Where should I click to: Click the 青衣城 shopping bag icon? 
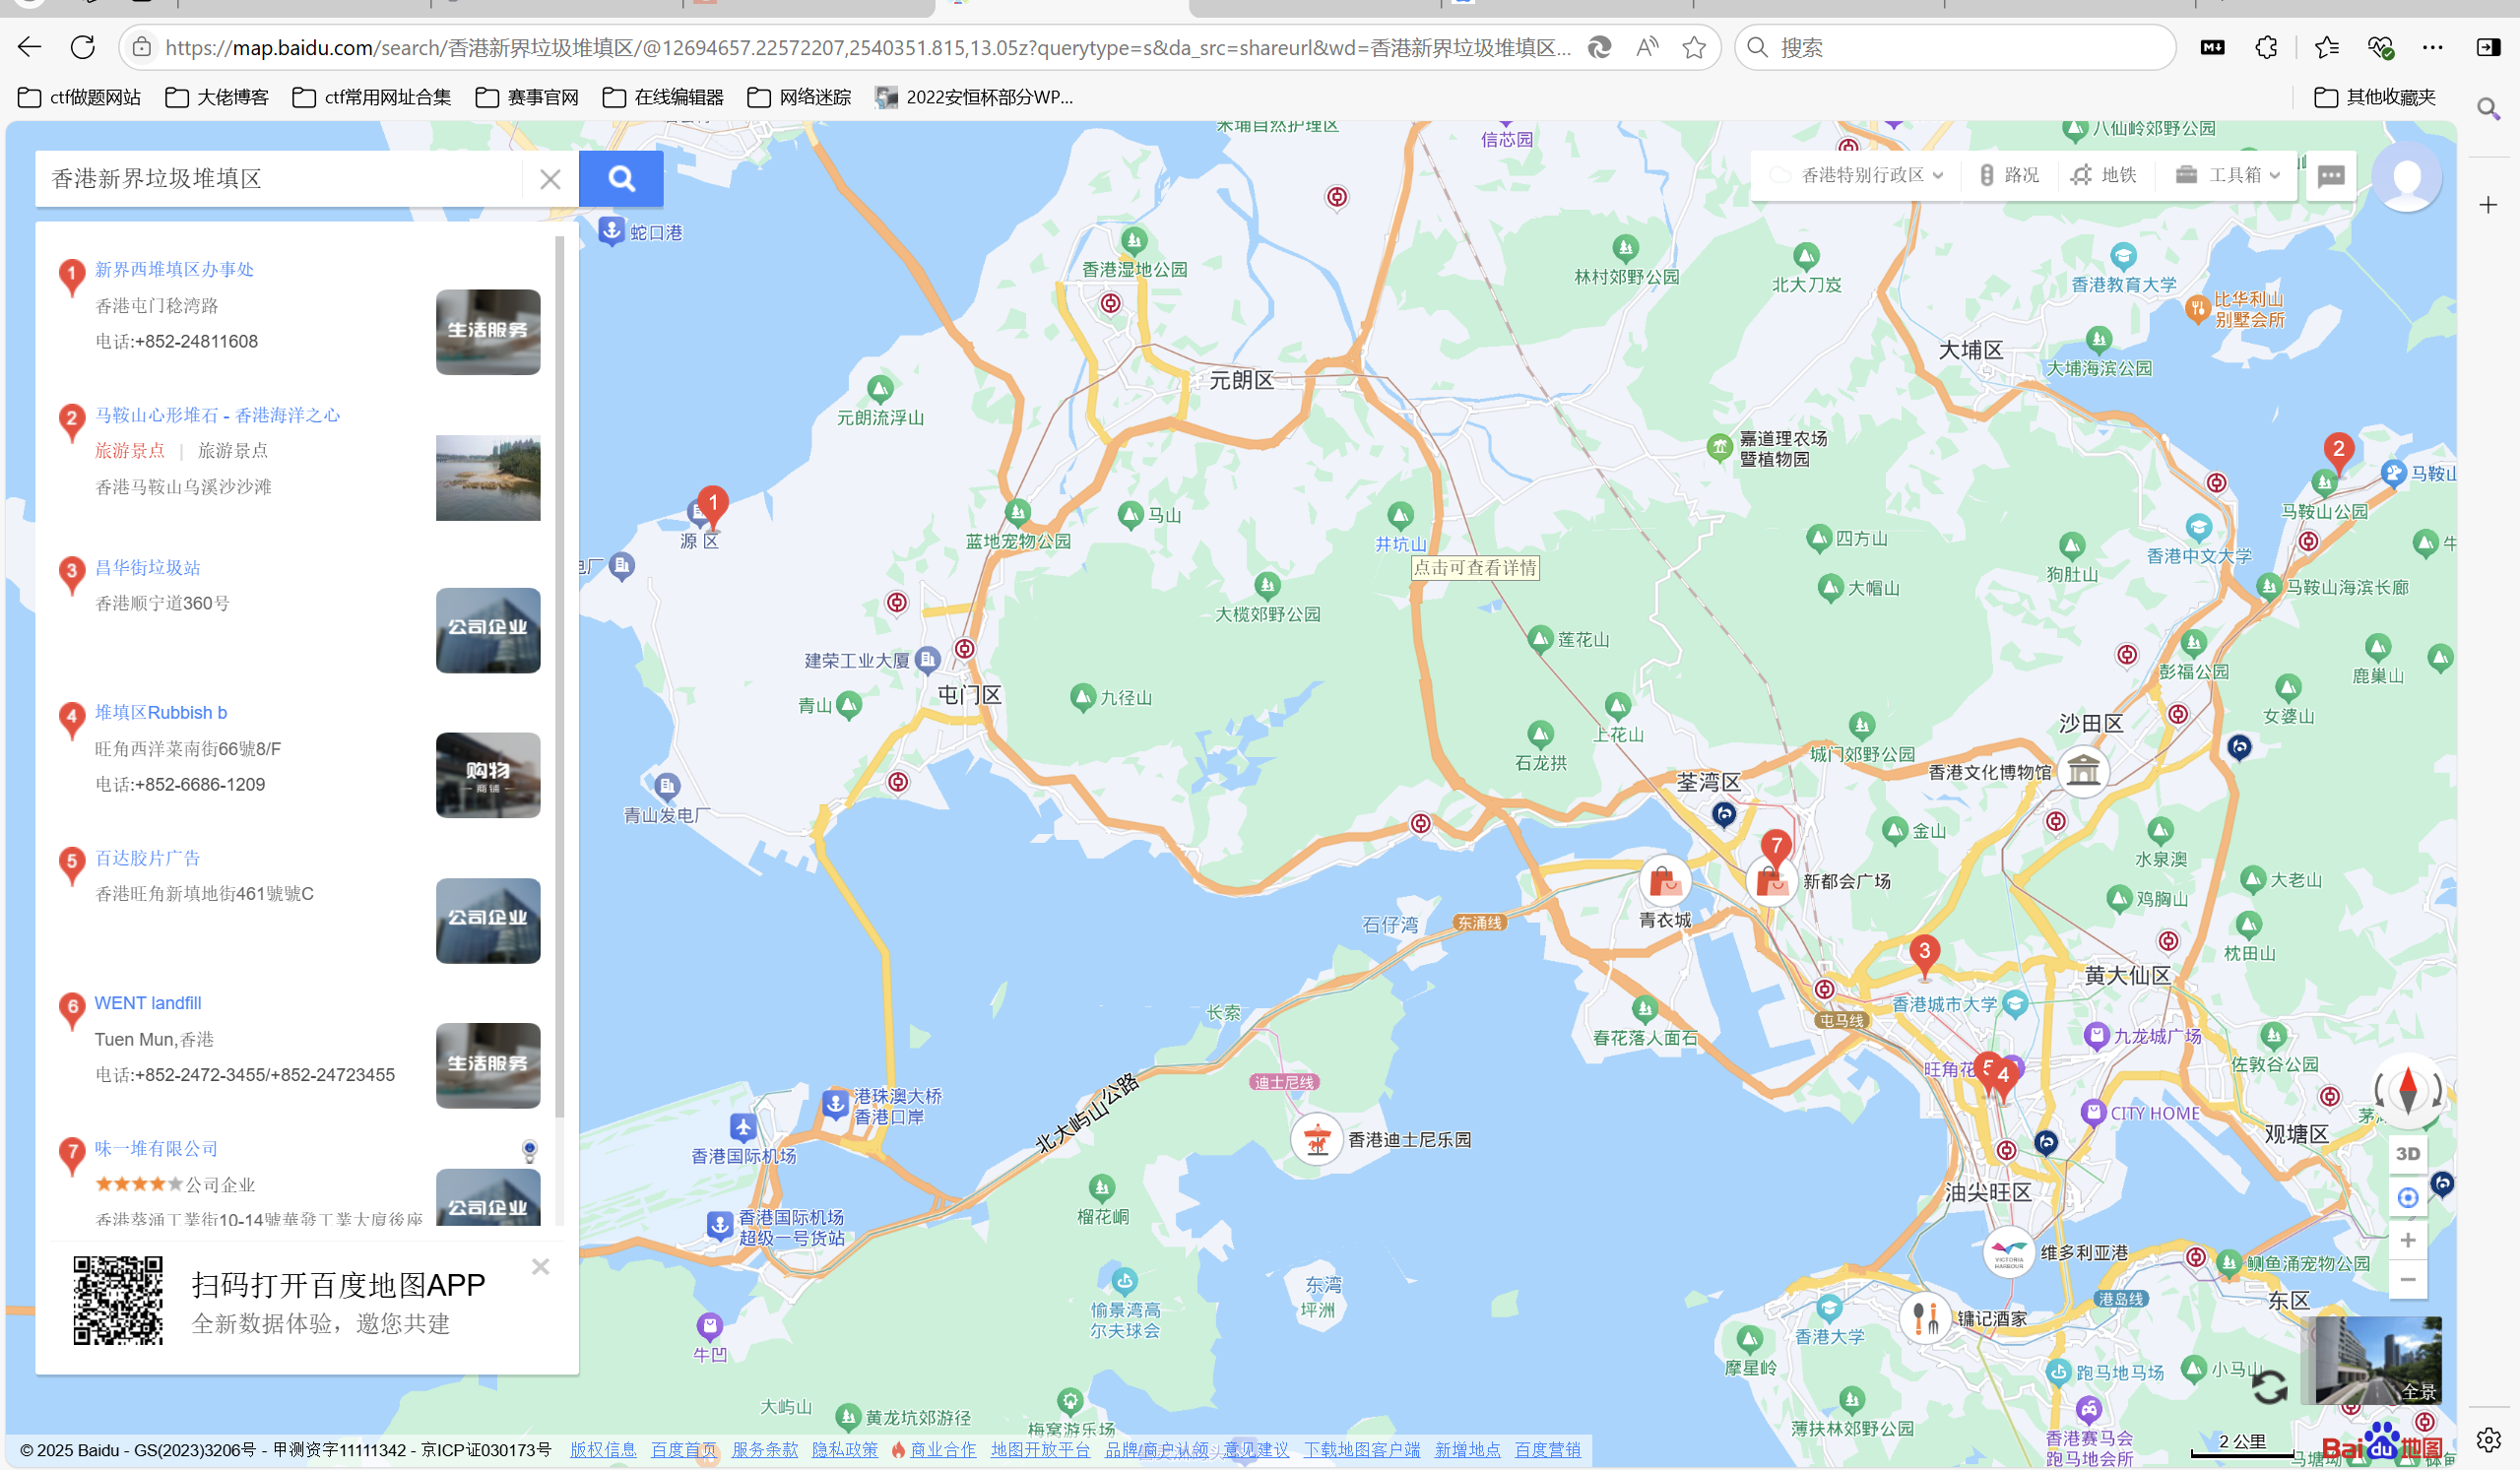(x=1664, y=882)
